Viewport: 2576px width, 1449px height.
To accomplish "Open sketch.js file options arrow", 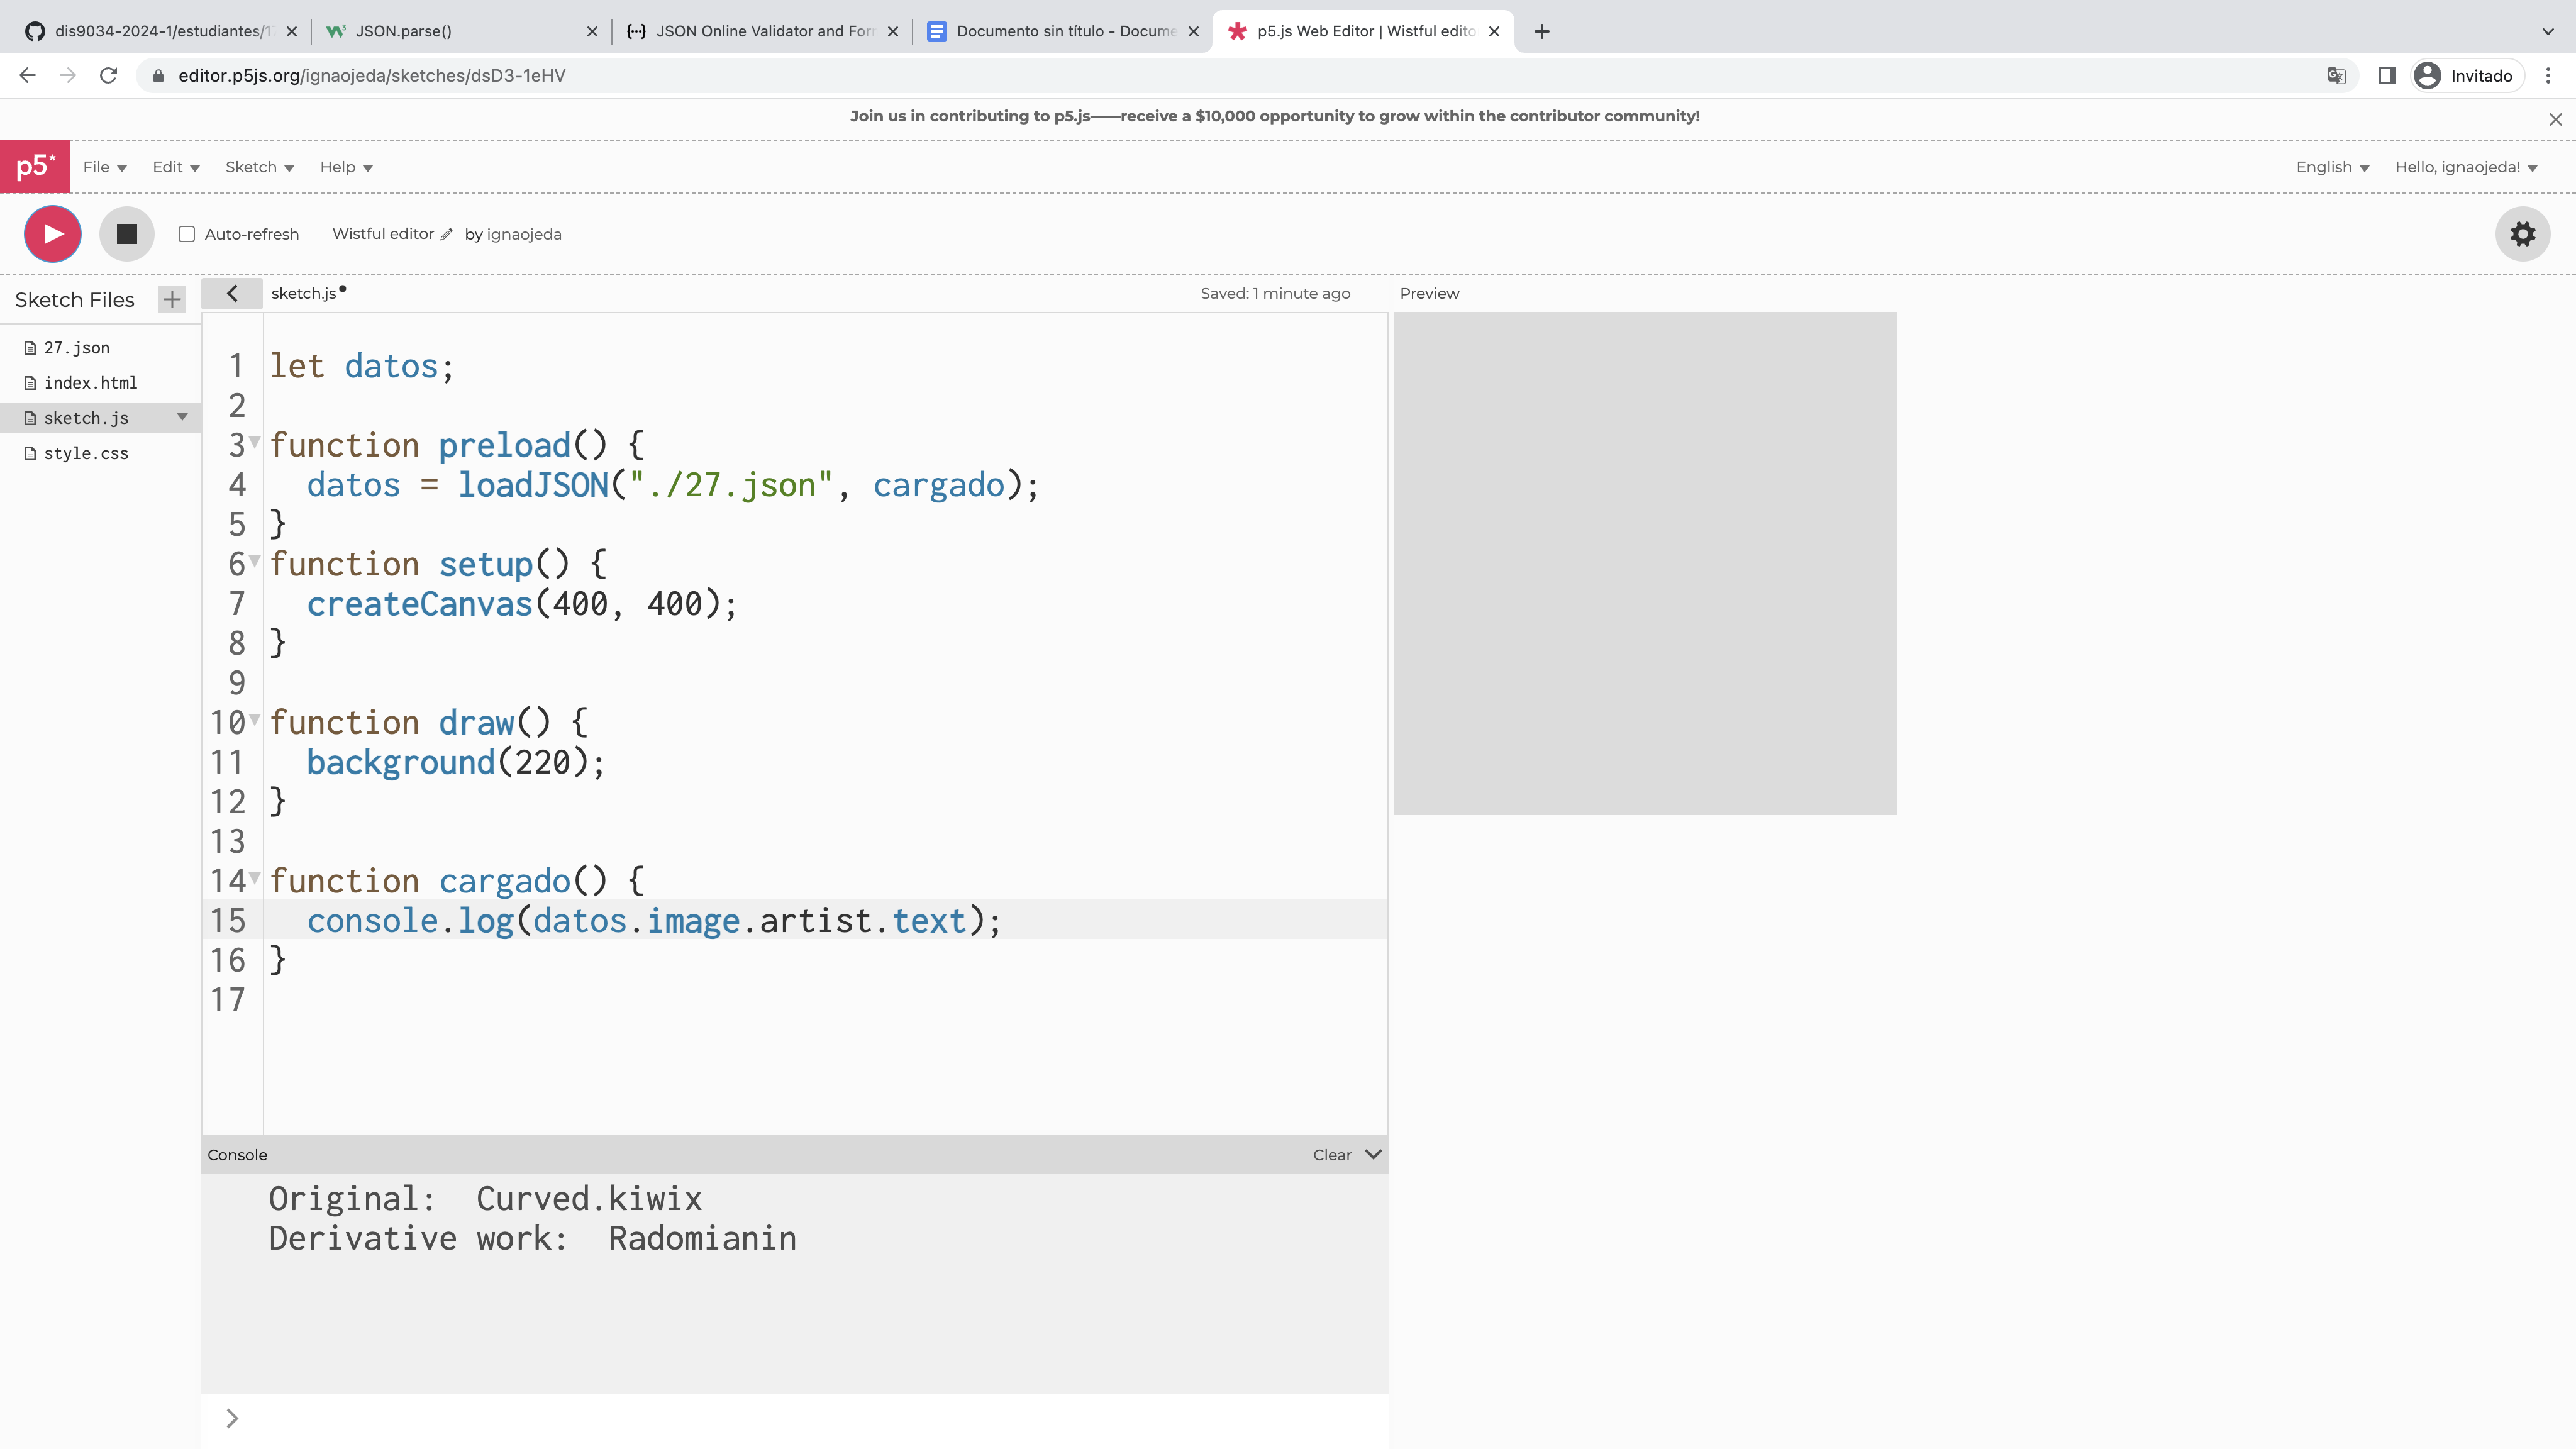I will click(x=182, y=417).
